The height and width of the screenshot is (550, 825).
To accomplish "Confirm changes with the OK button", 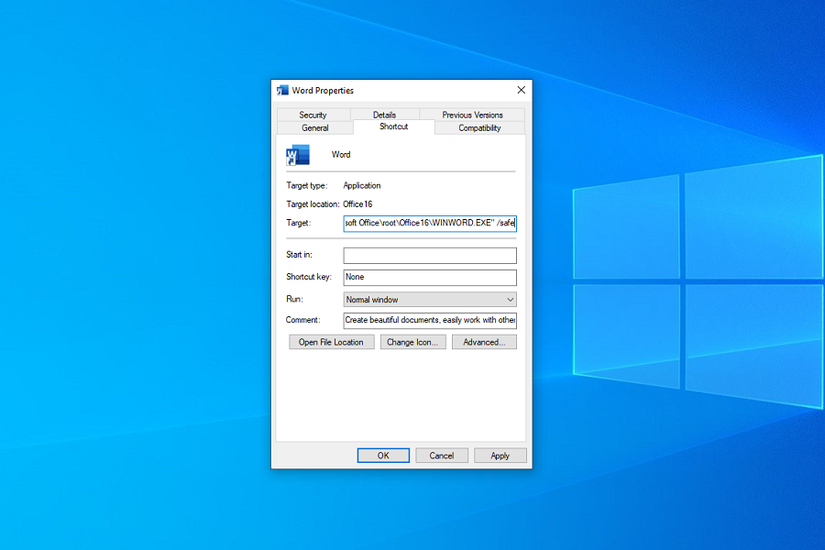I will 383,455.
